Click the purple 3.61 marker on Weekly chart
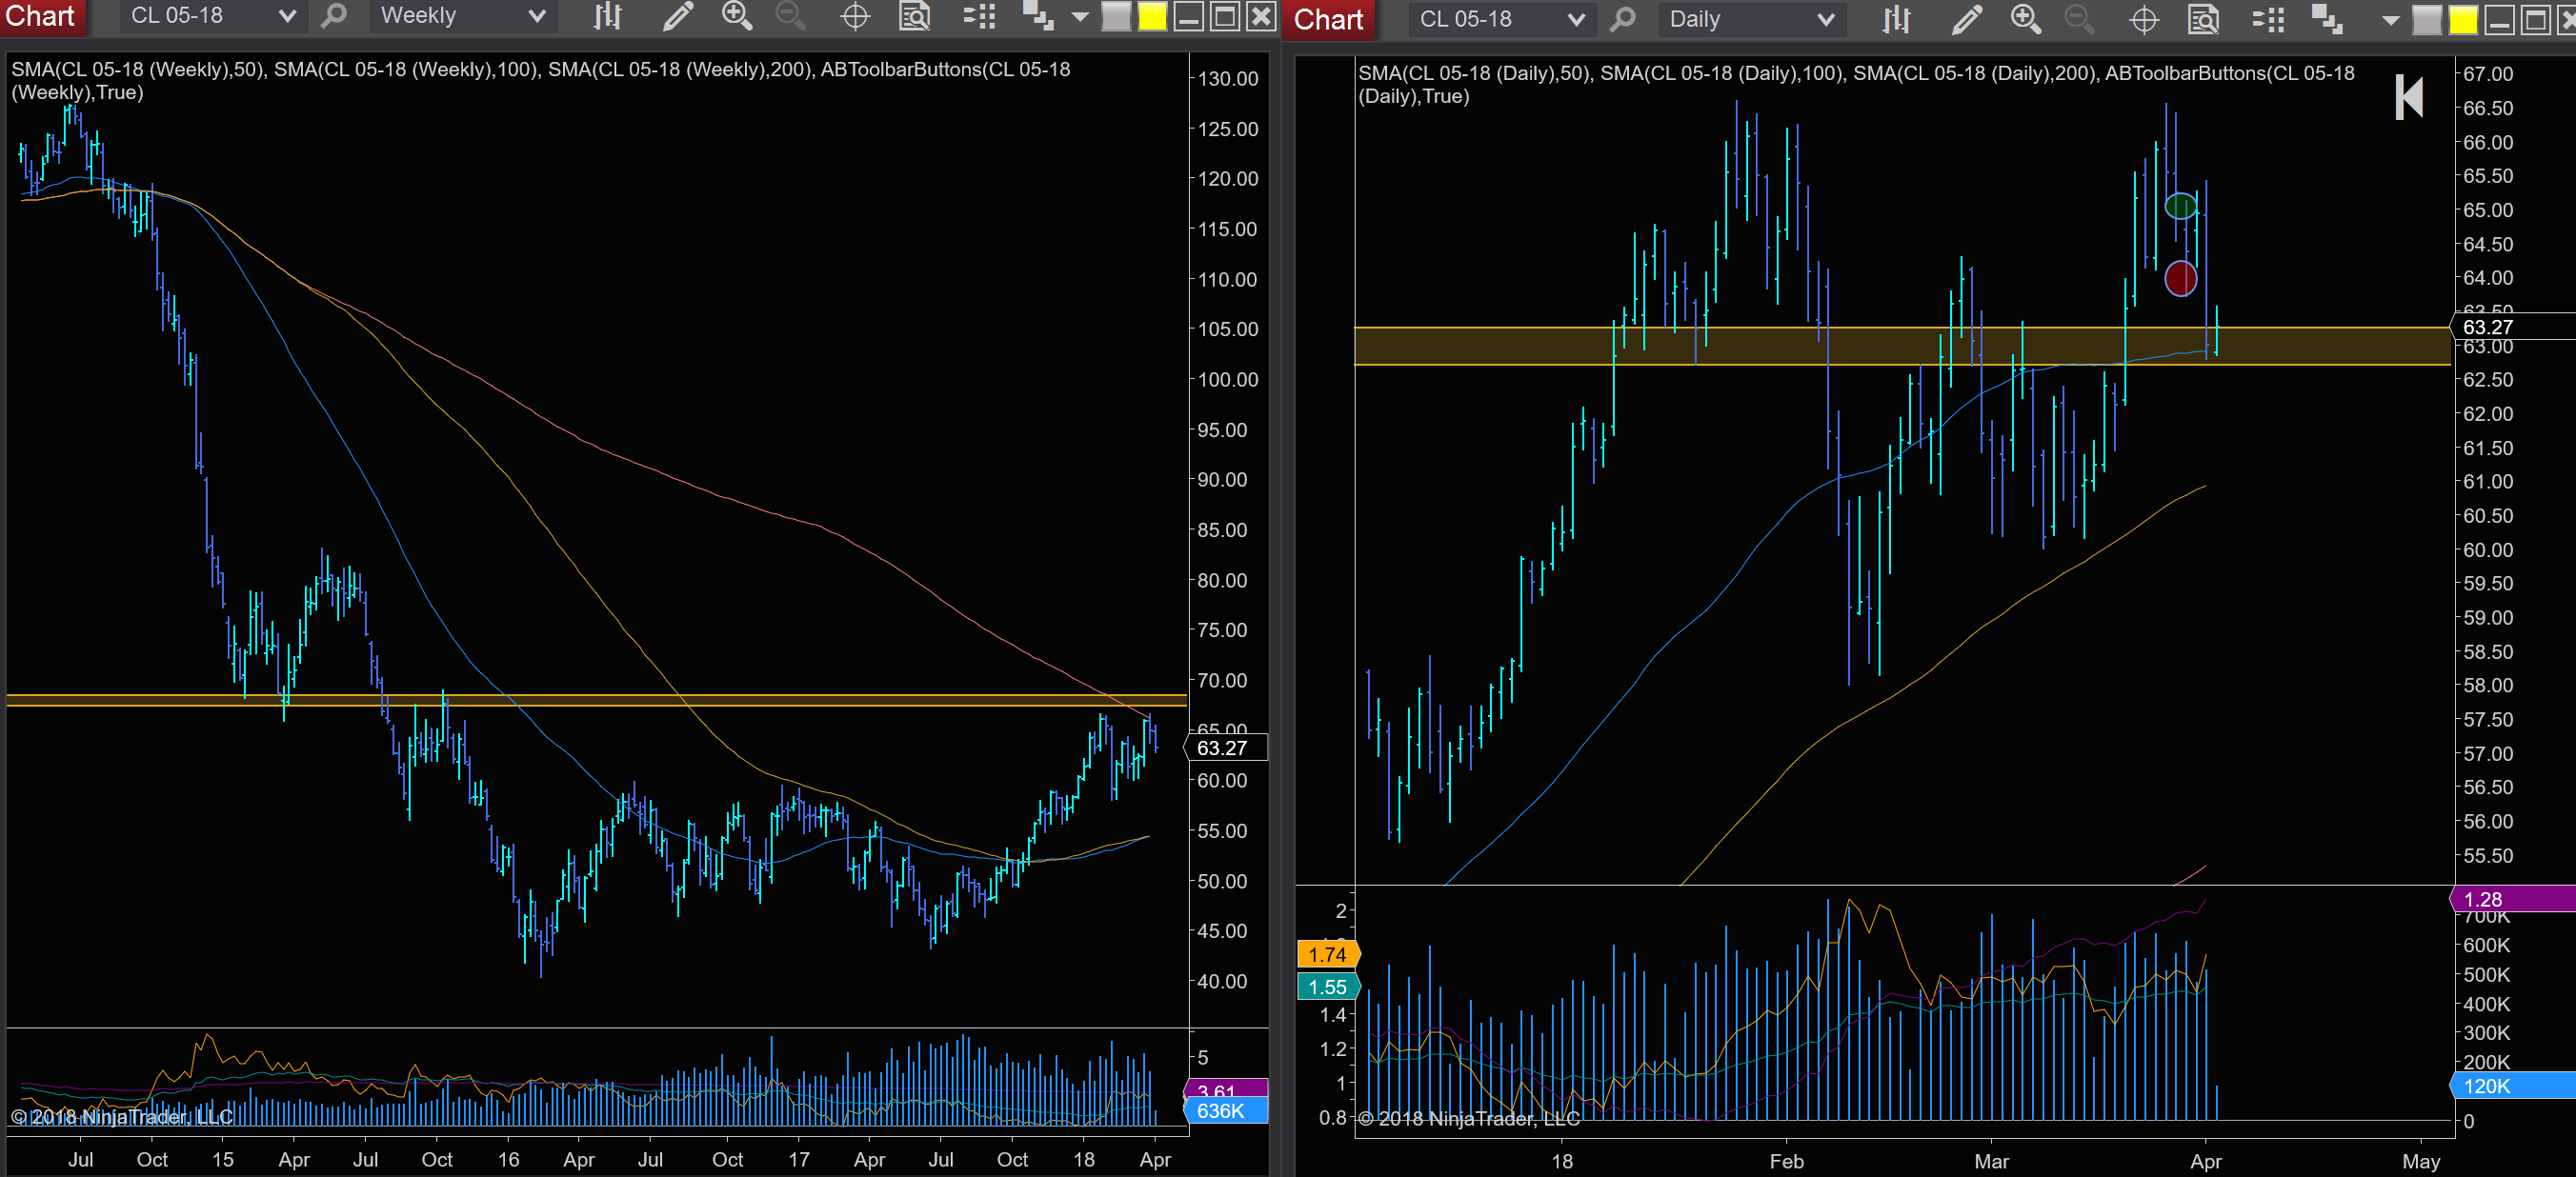This screenshot has height=1177, width=2576. [1226, 1088]
